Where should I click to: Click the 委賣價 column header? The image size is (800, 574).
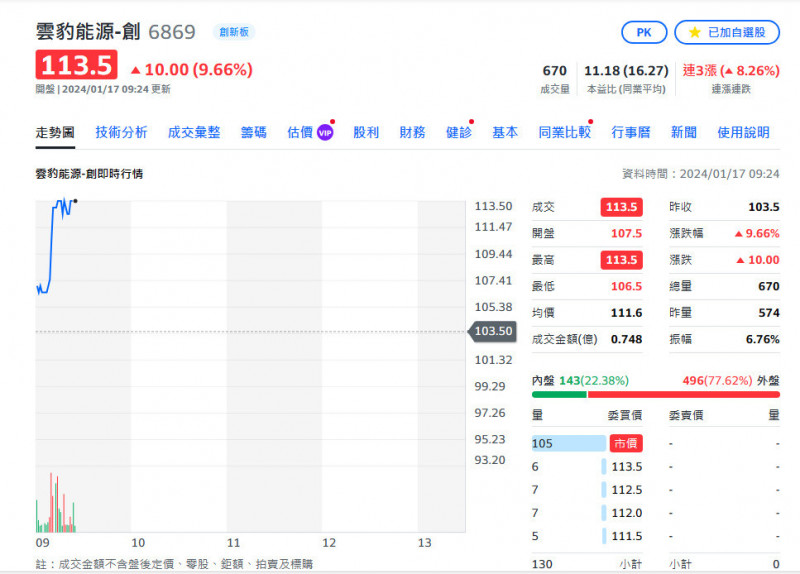pos(686,415)
